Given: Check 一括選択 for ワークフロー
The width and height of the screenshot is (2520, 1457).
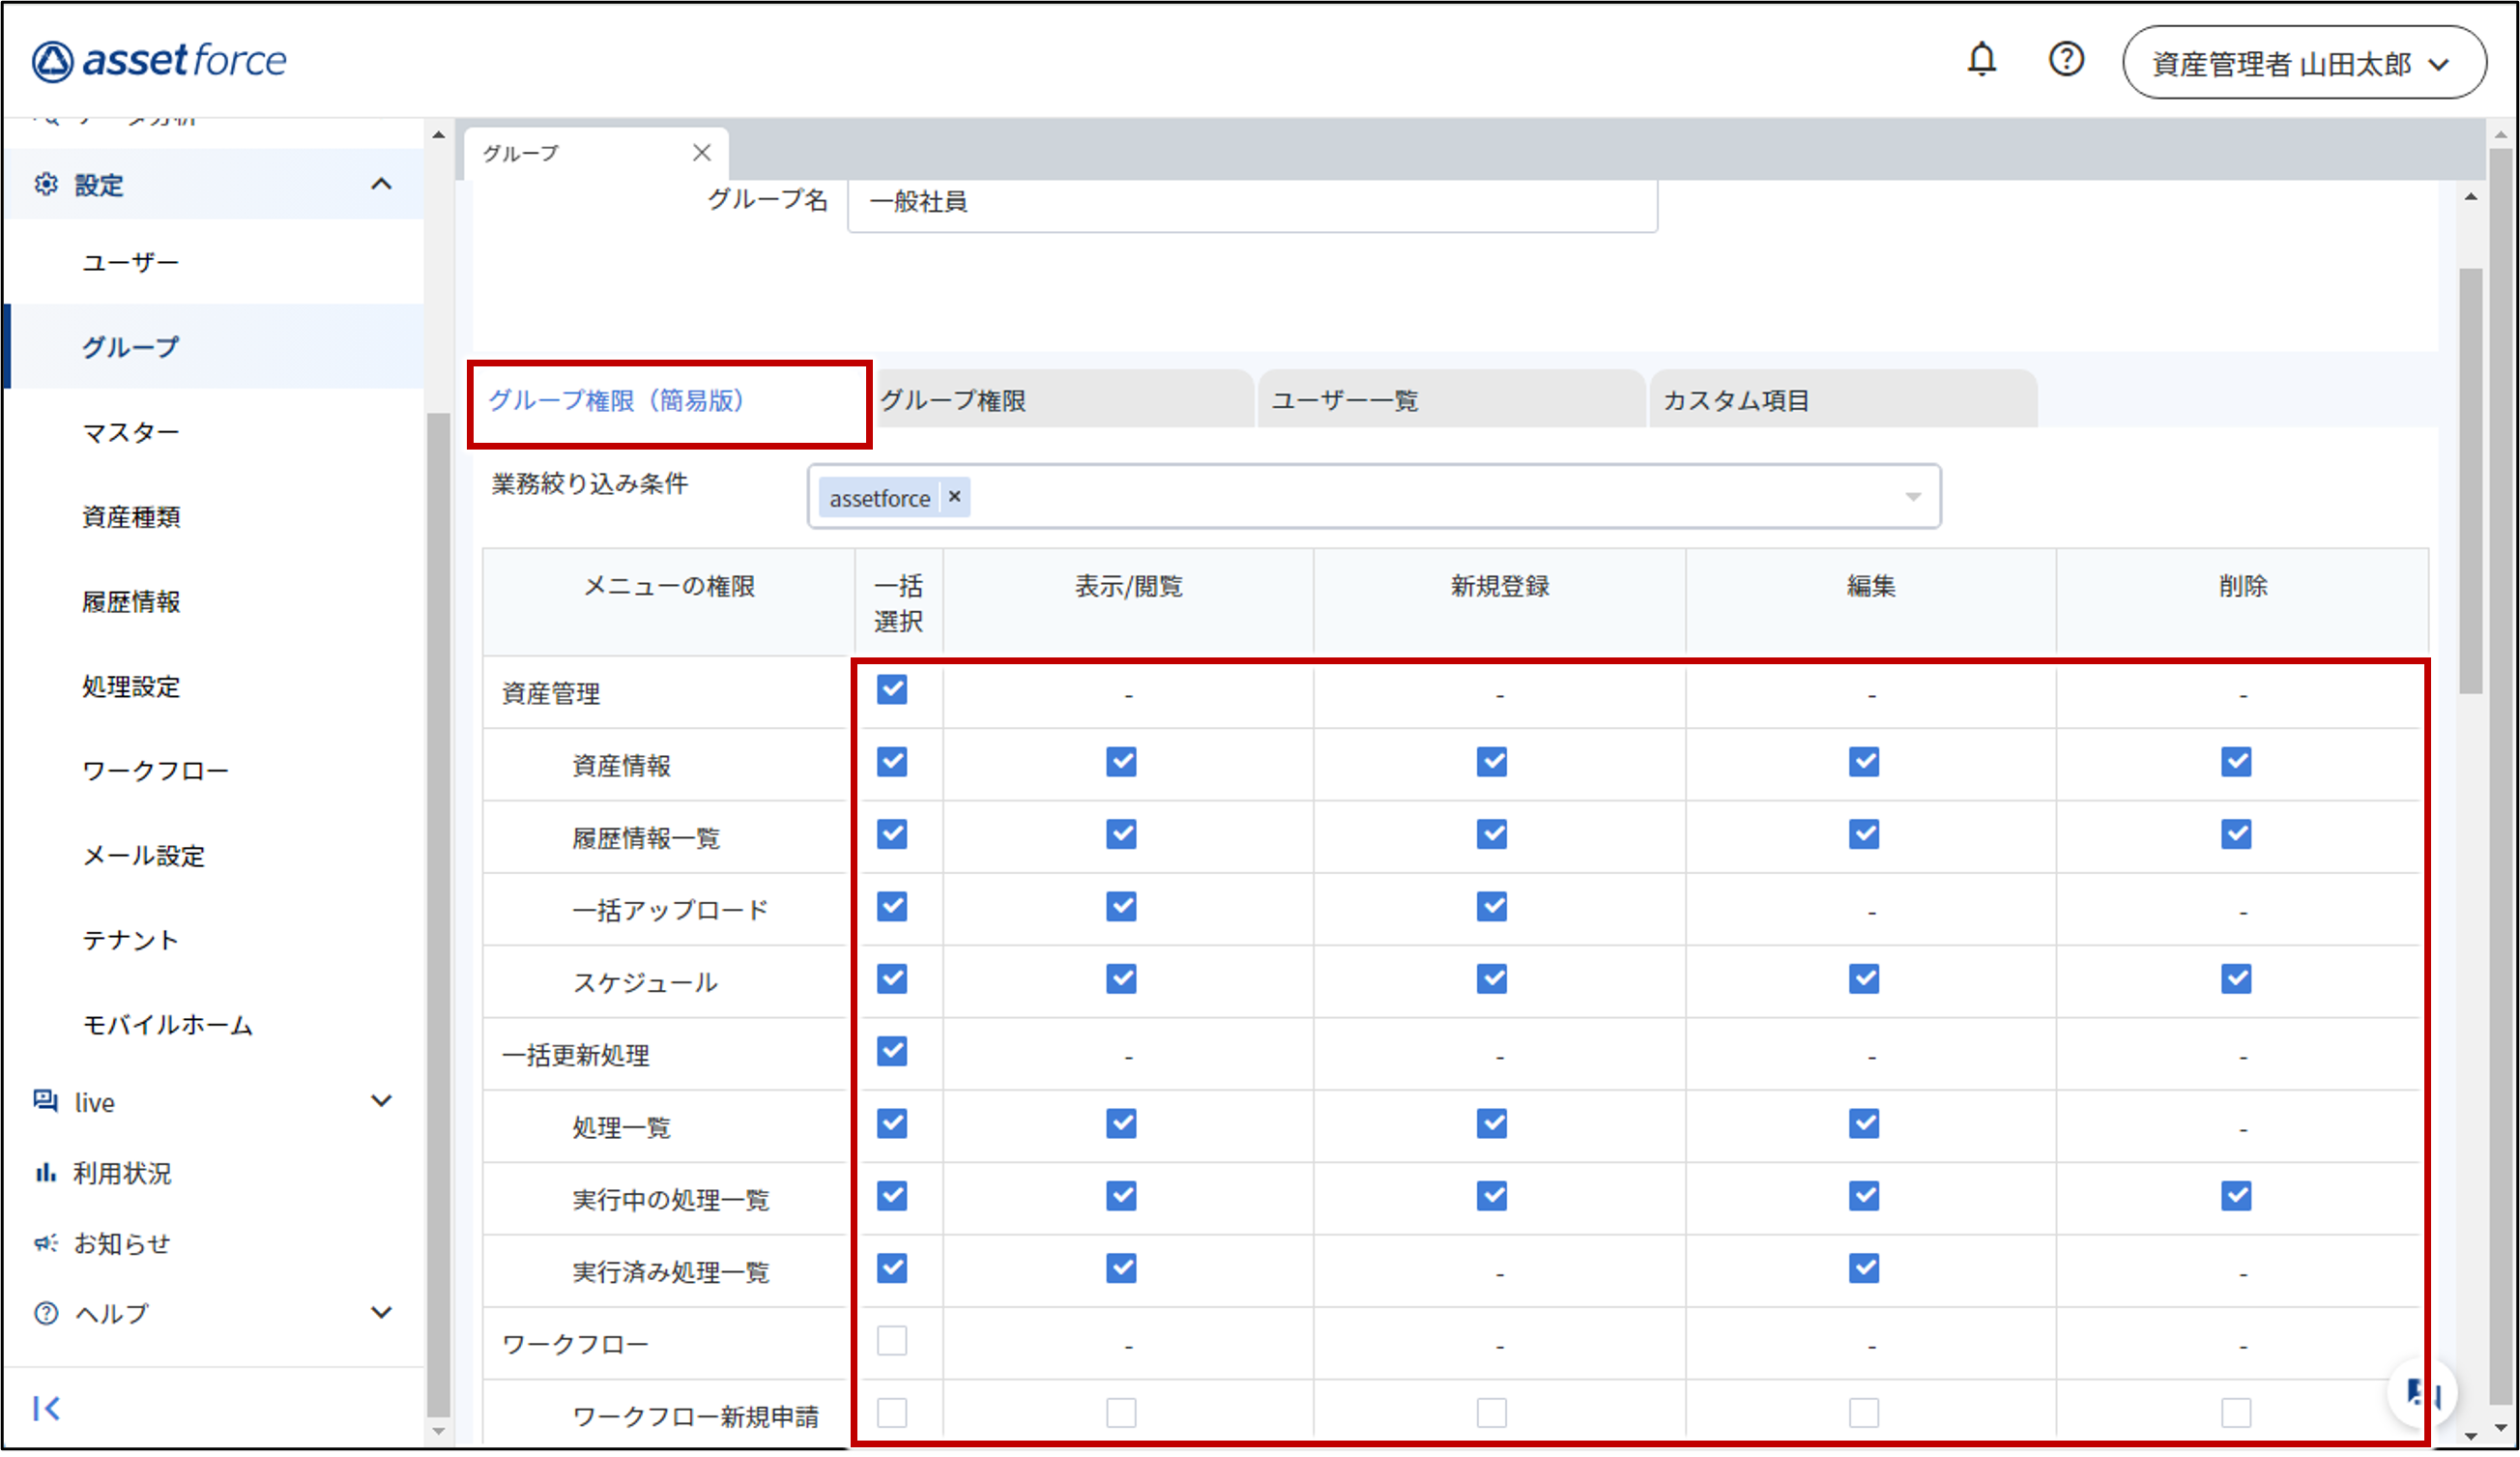Looking at the screenshot, I should pos(892,1340).
